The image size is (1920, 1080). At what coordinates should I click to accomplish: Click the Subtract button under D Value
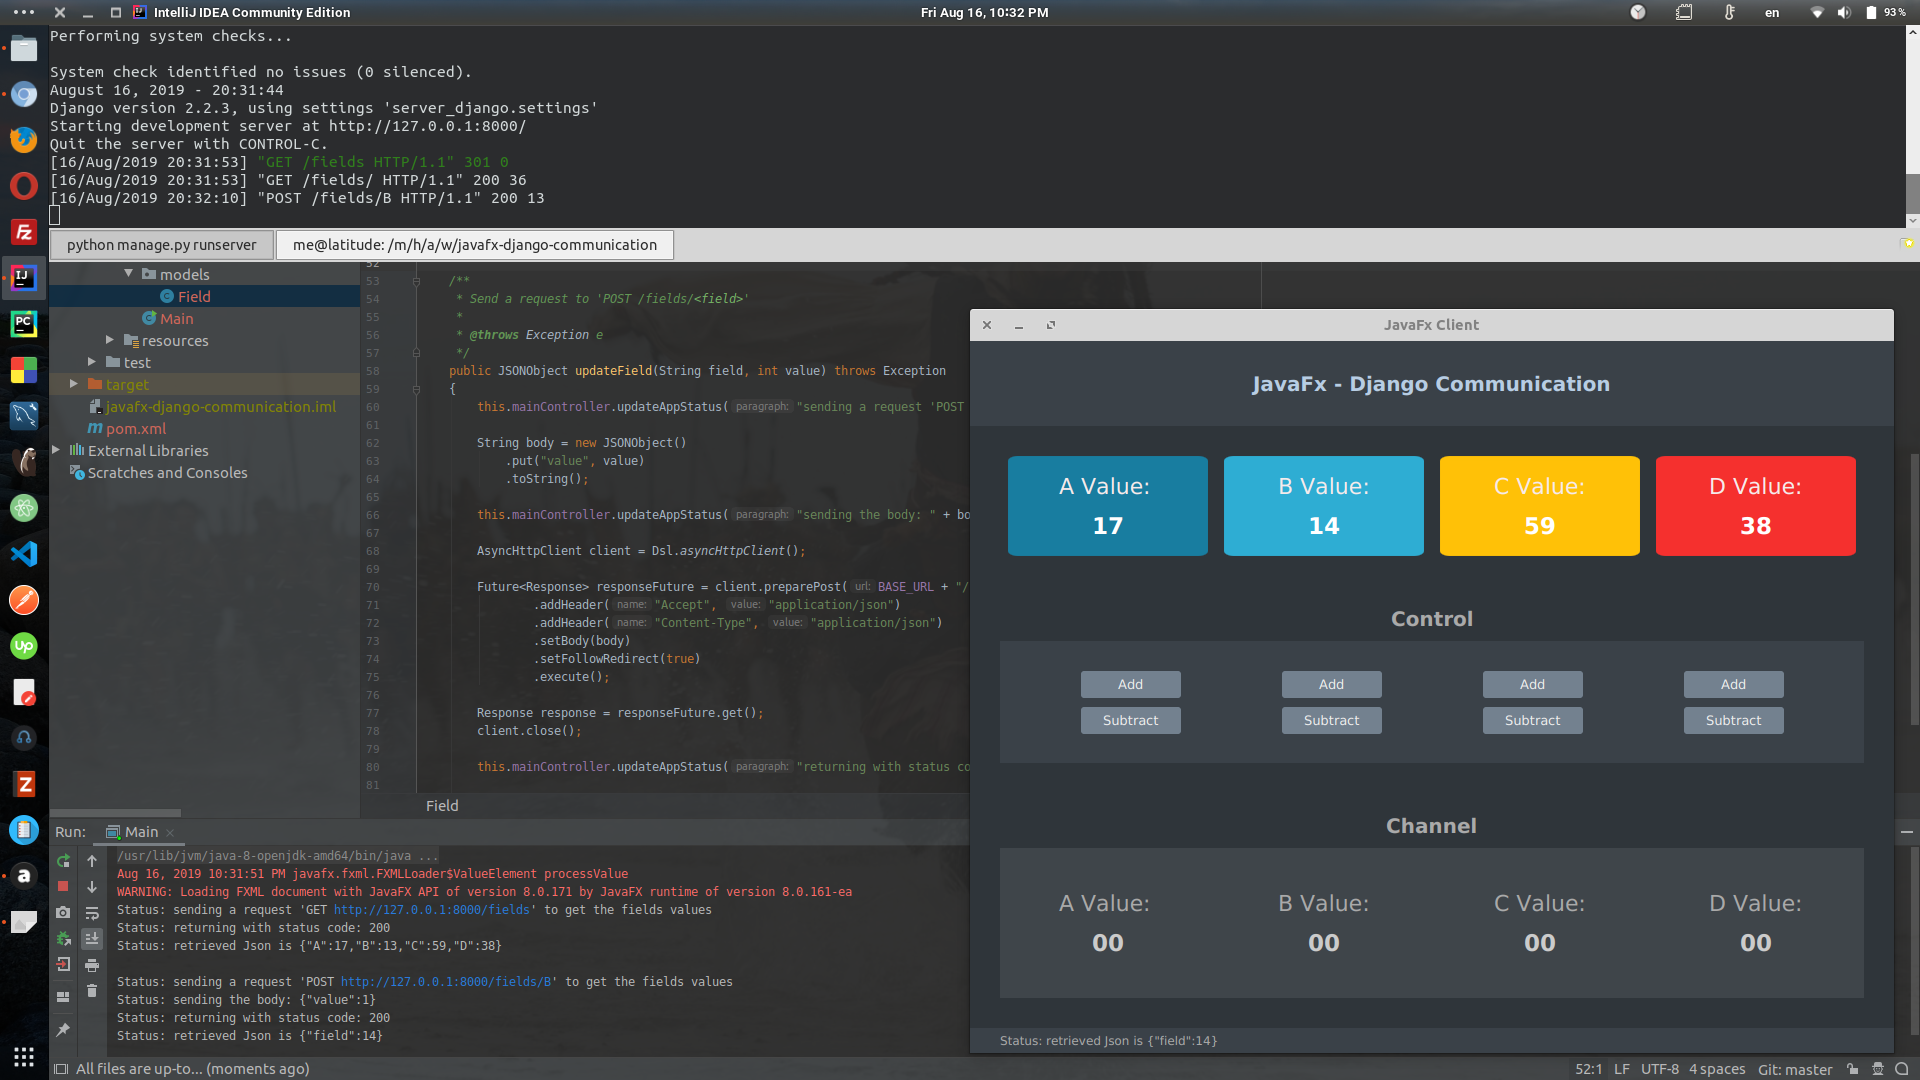[x=1733, y=720]
